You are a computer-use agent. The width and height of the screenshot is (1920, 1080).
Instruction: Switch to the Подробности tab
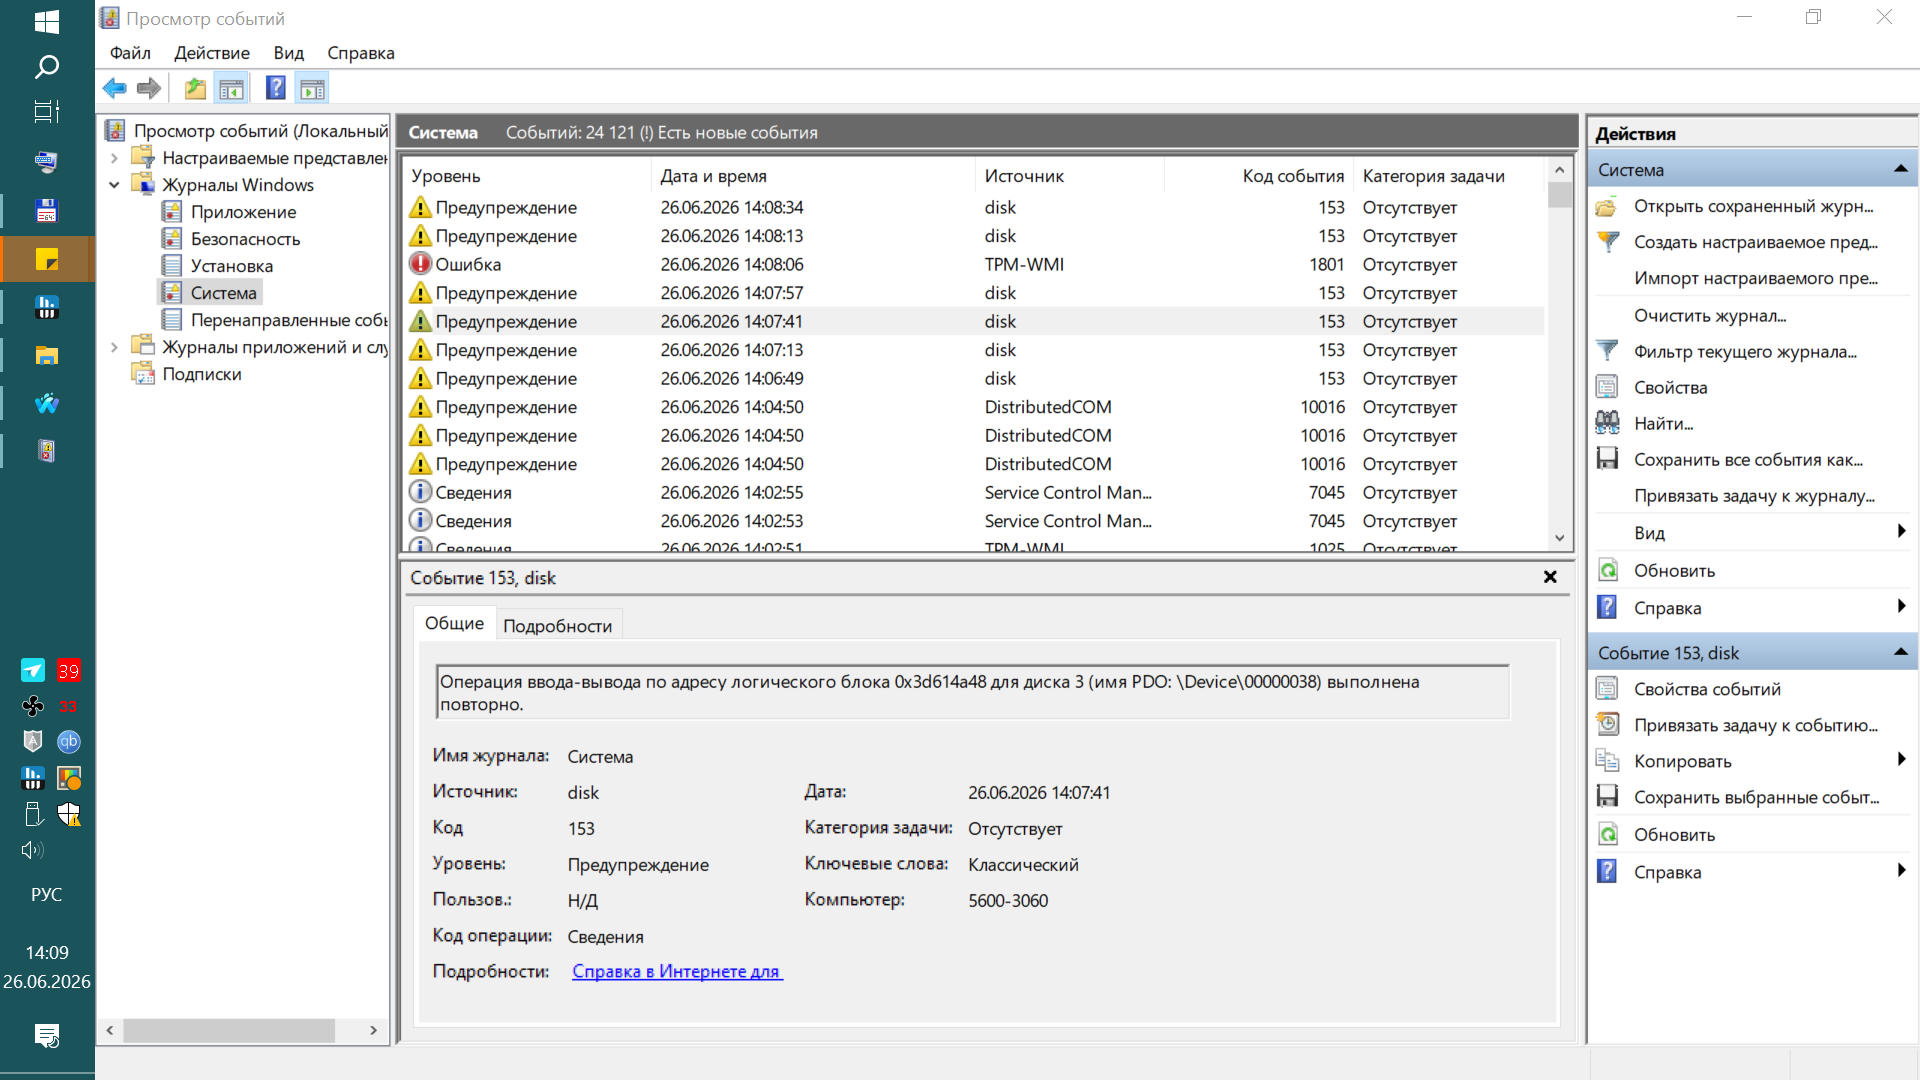point(557,625)
